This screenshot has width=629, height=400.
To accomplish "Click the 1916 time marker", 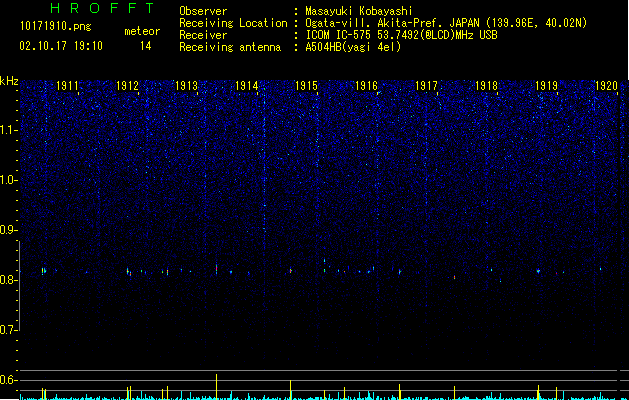I will click(x=367, y=86).
